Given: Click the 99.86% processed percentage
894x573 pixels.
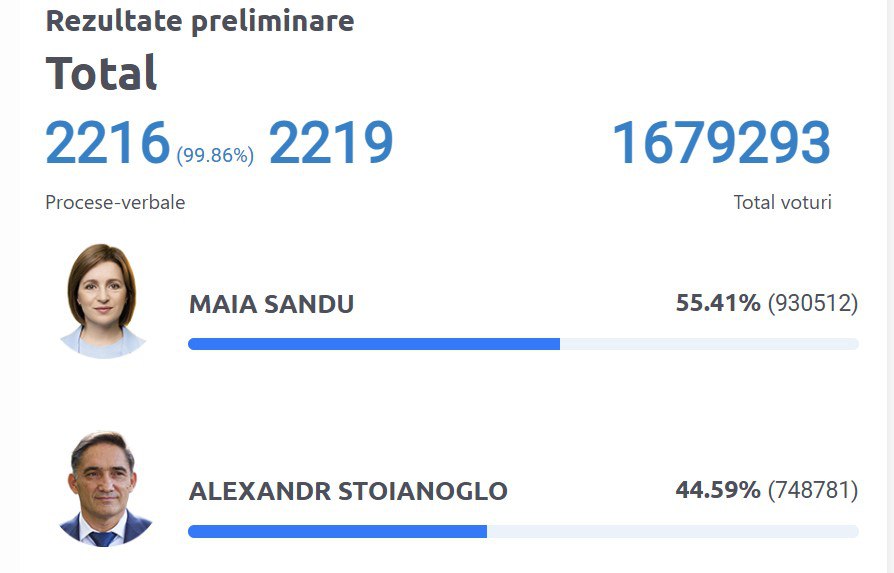Looking at the screenshot, I should coord(215,155).
